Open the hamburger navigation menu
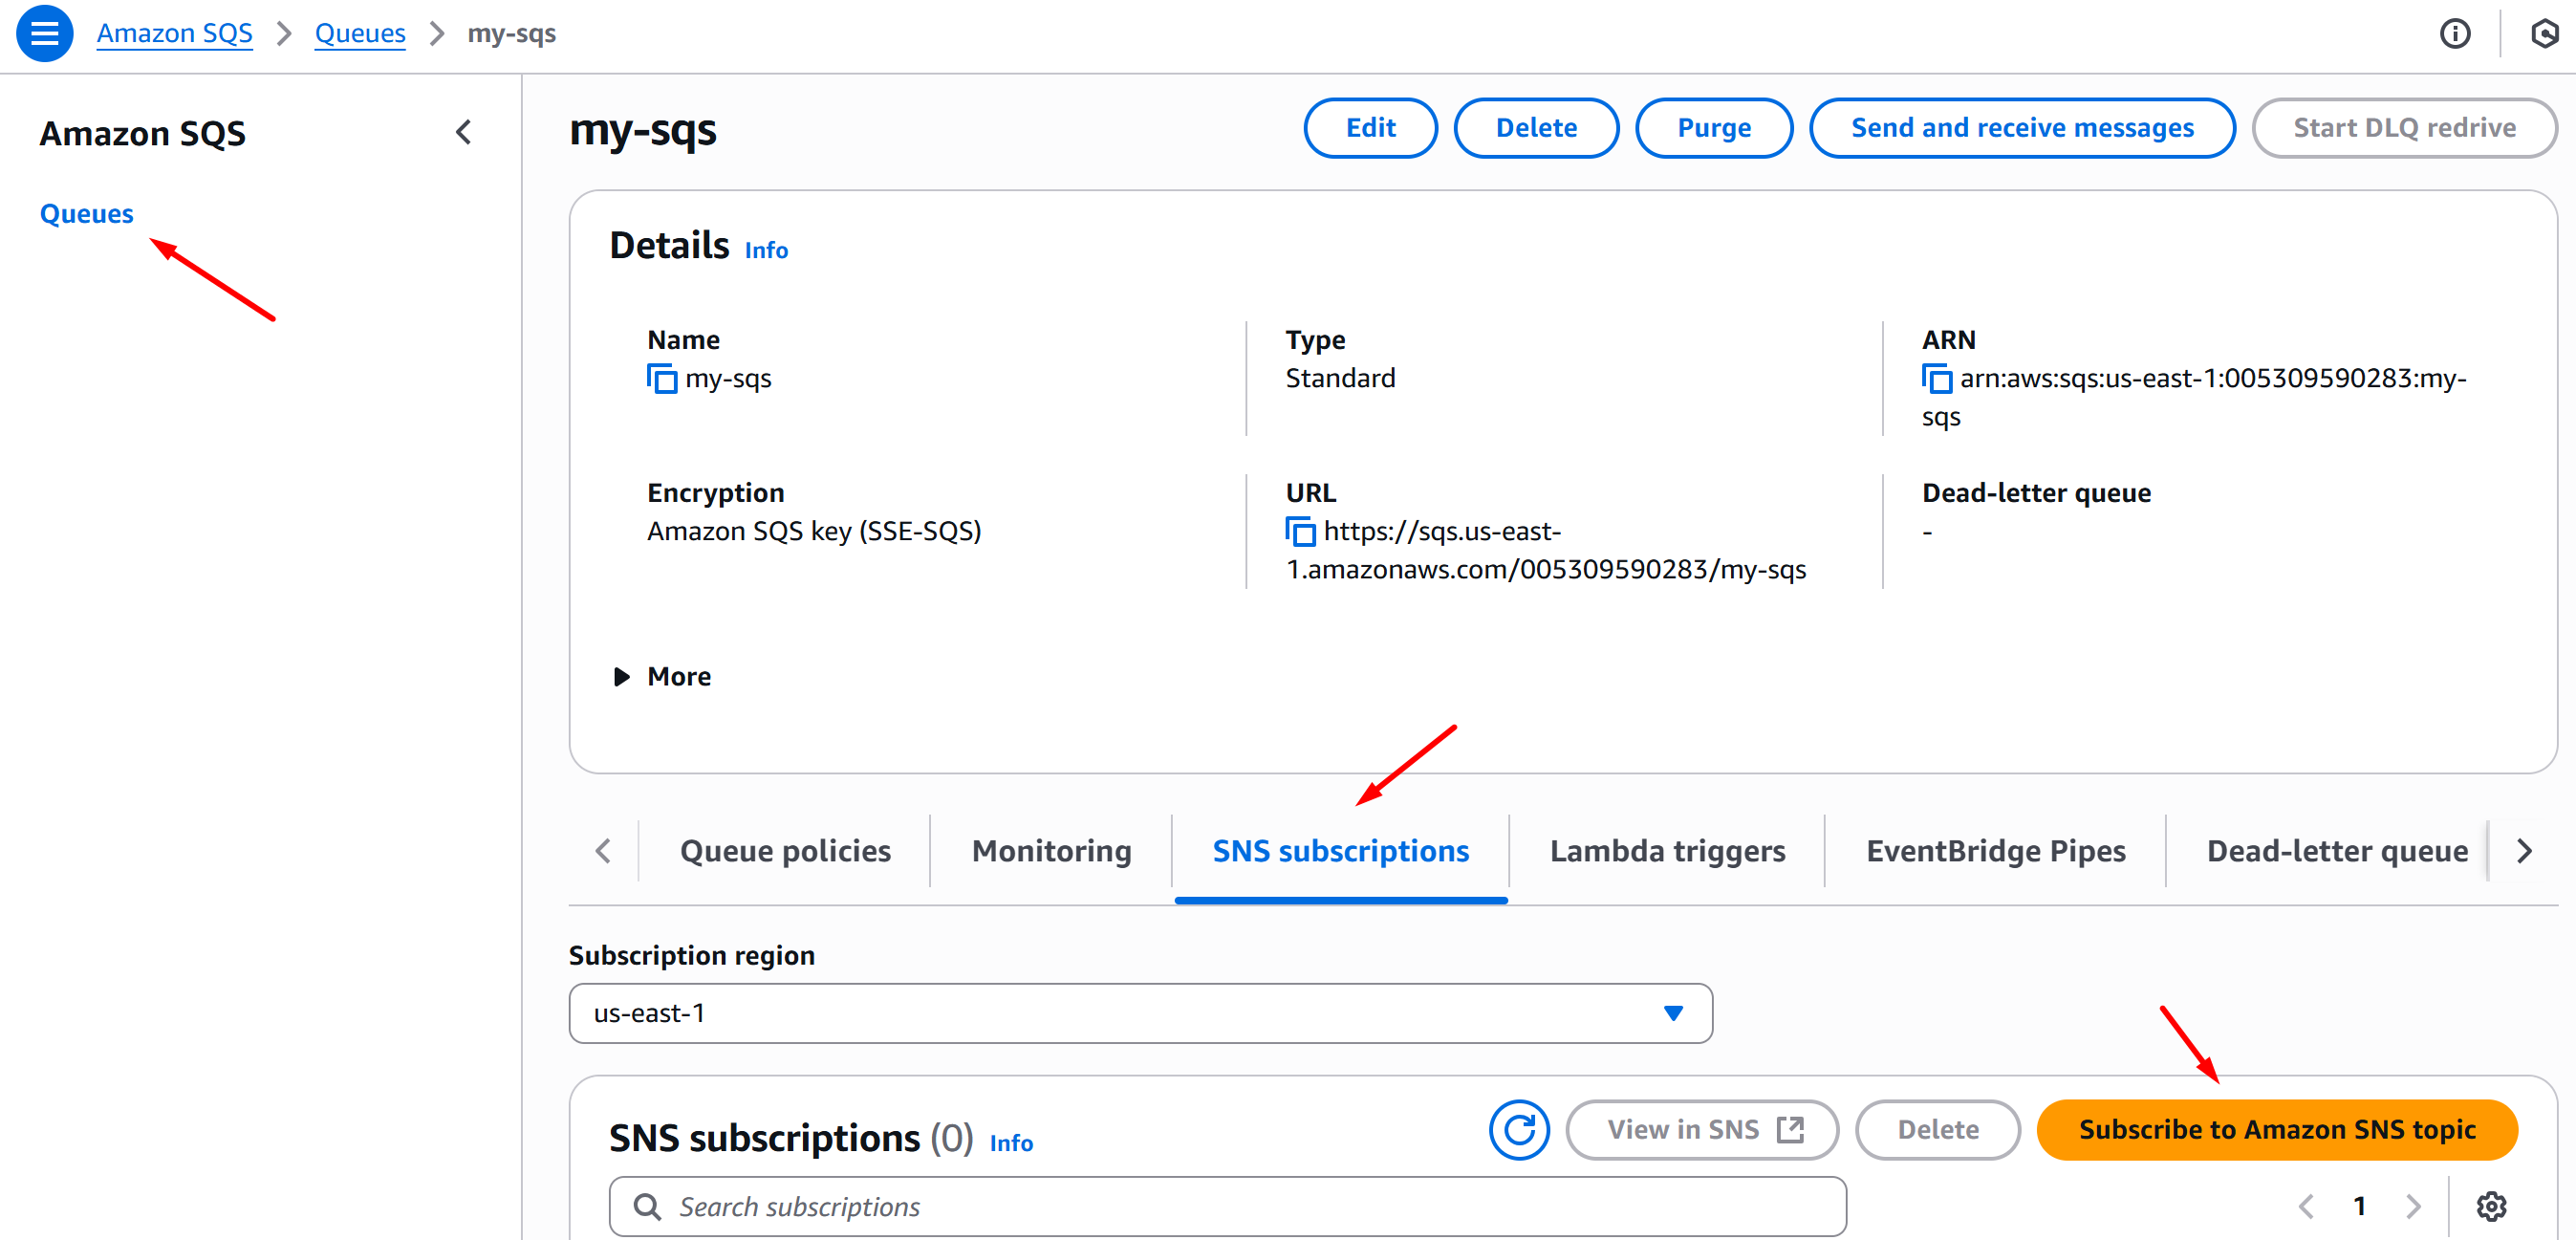The width and height of the screenshot is (2576, 1240). click(44, 33)
